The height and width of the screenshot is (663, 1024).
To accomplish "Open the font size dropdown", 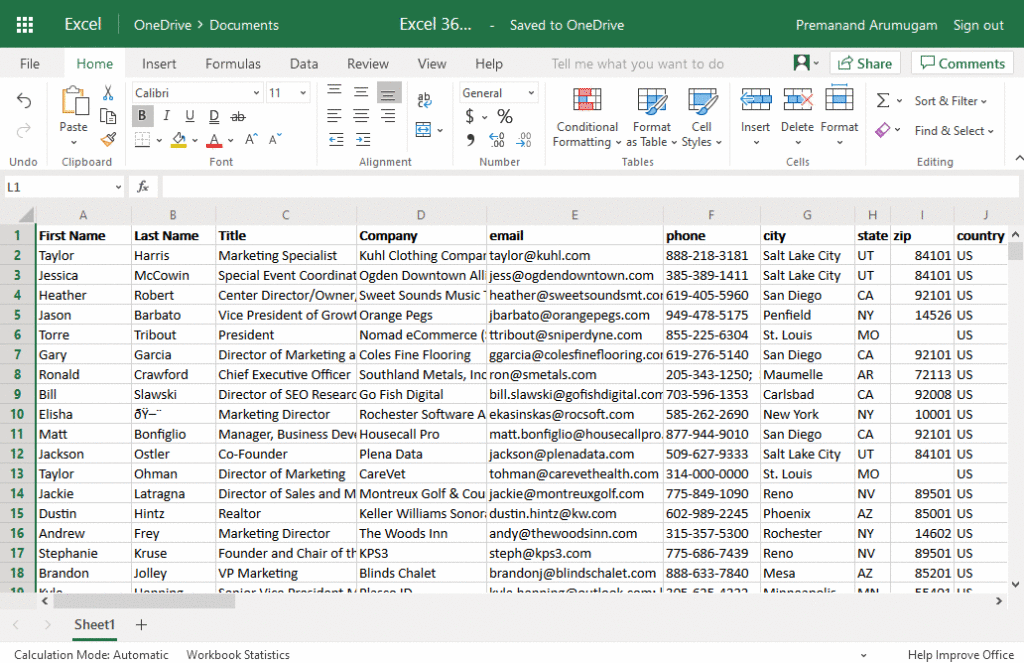I will click(x=303, y=93).
